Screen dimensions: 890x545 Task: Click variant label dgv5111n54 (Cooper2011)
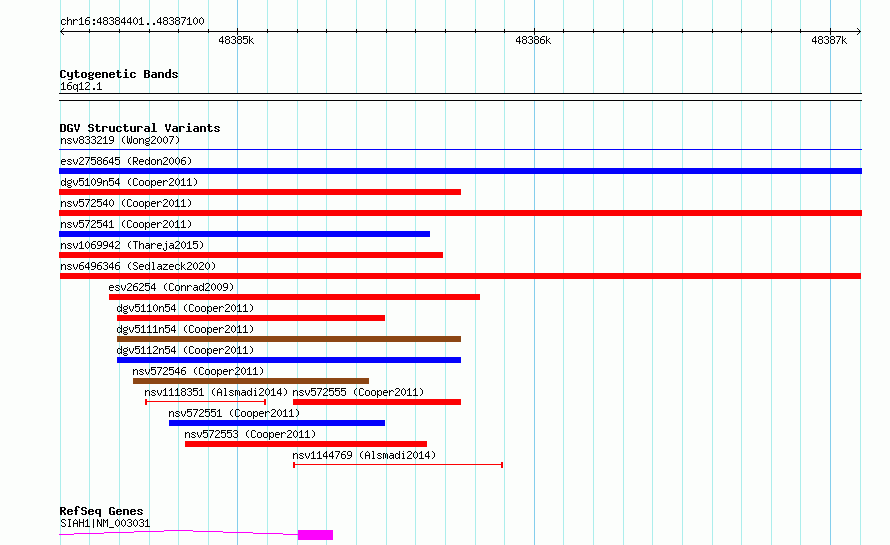coord(185,329)
